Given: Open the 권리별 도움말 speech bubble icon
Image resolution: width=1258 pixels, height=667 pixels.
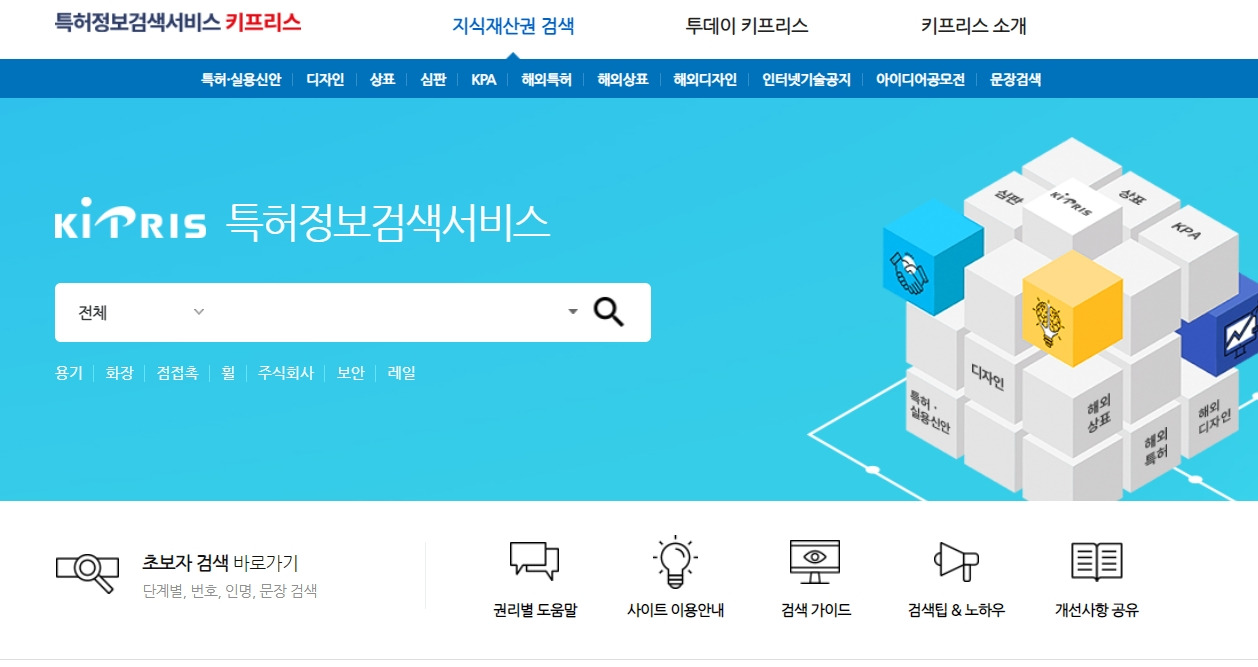Looking at the screenshot, I should (x=534, y=561).
